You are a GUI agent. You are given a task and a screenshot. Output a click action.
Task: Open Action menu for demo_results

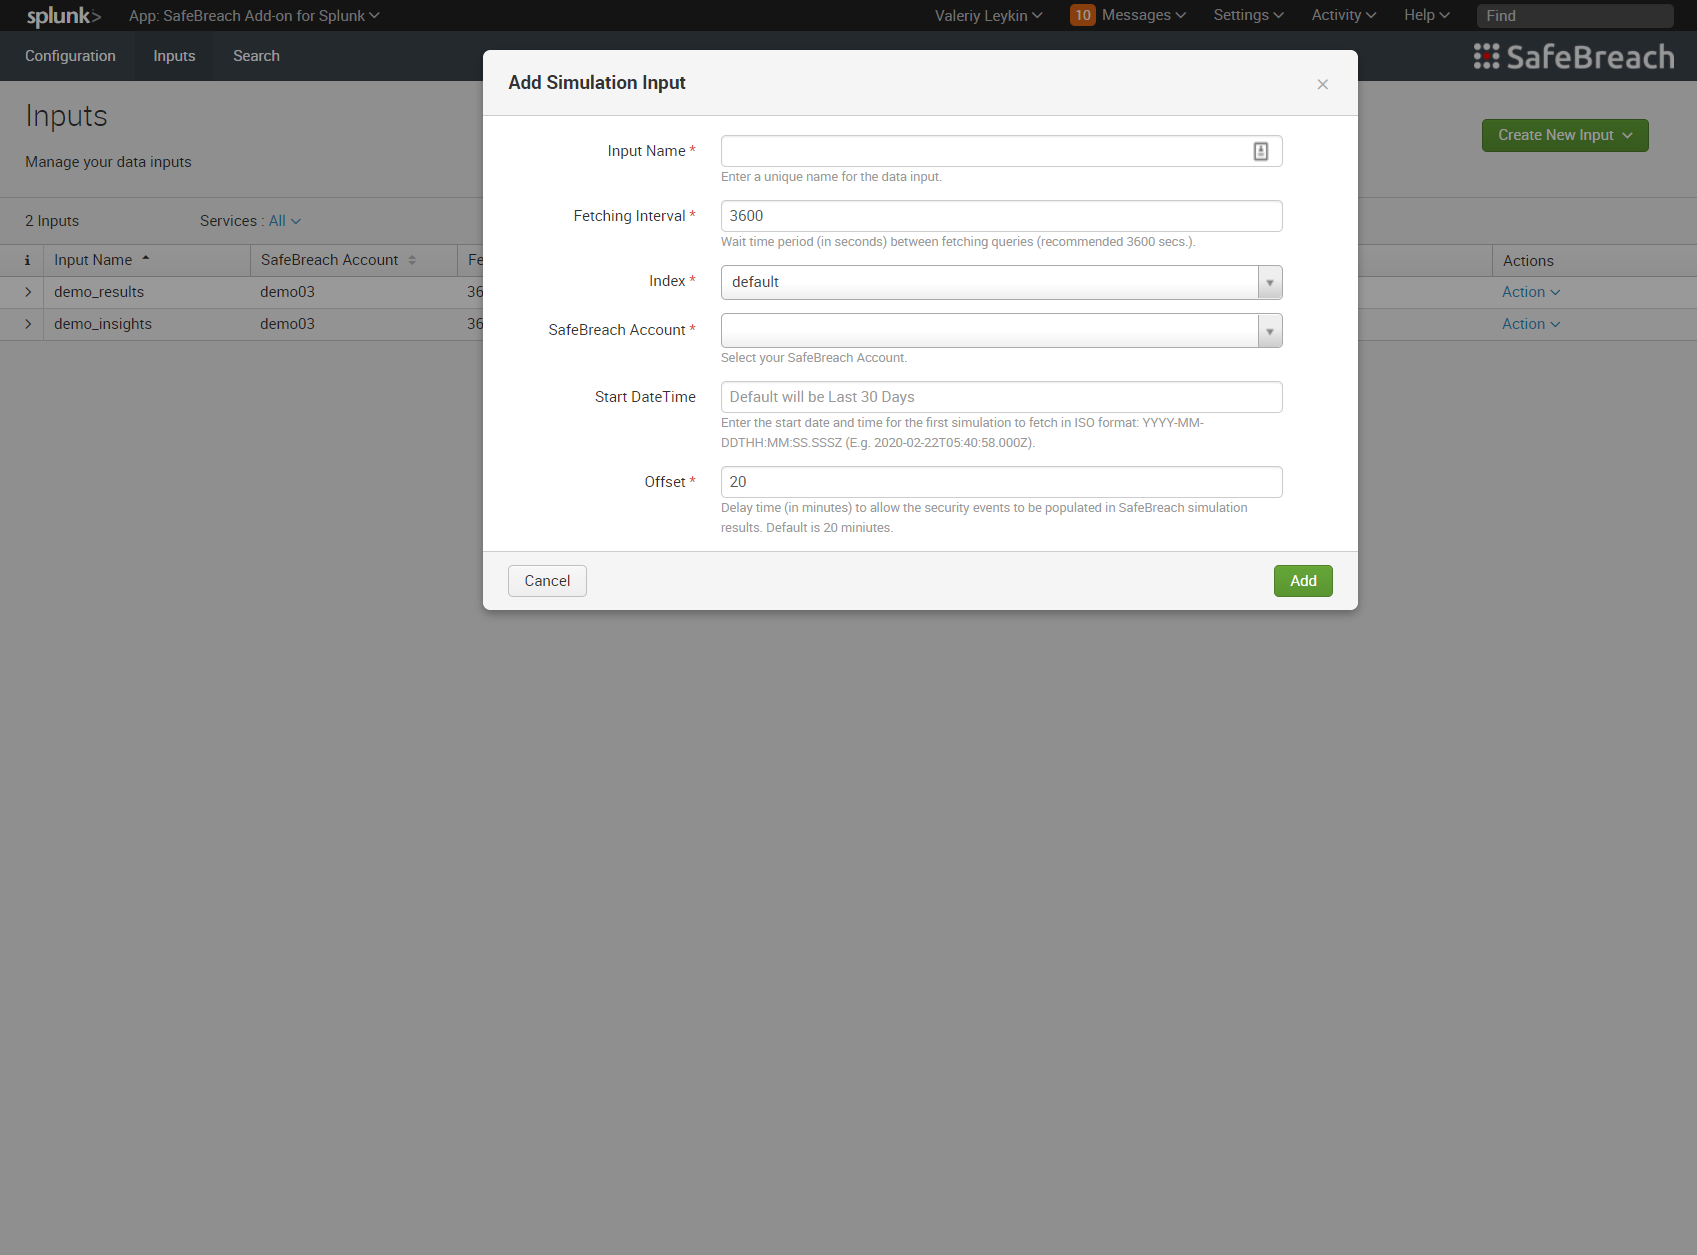pos(1531,292)
